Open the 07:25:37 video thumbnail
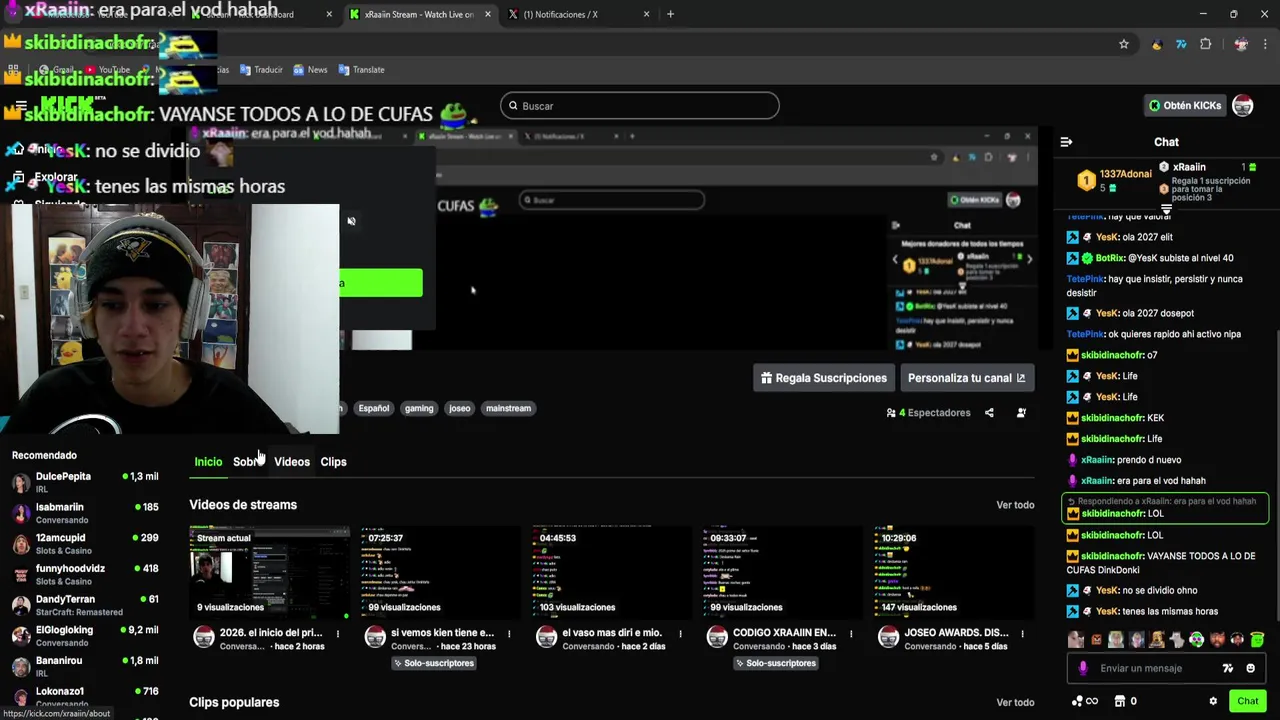 440,572
